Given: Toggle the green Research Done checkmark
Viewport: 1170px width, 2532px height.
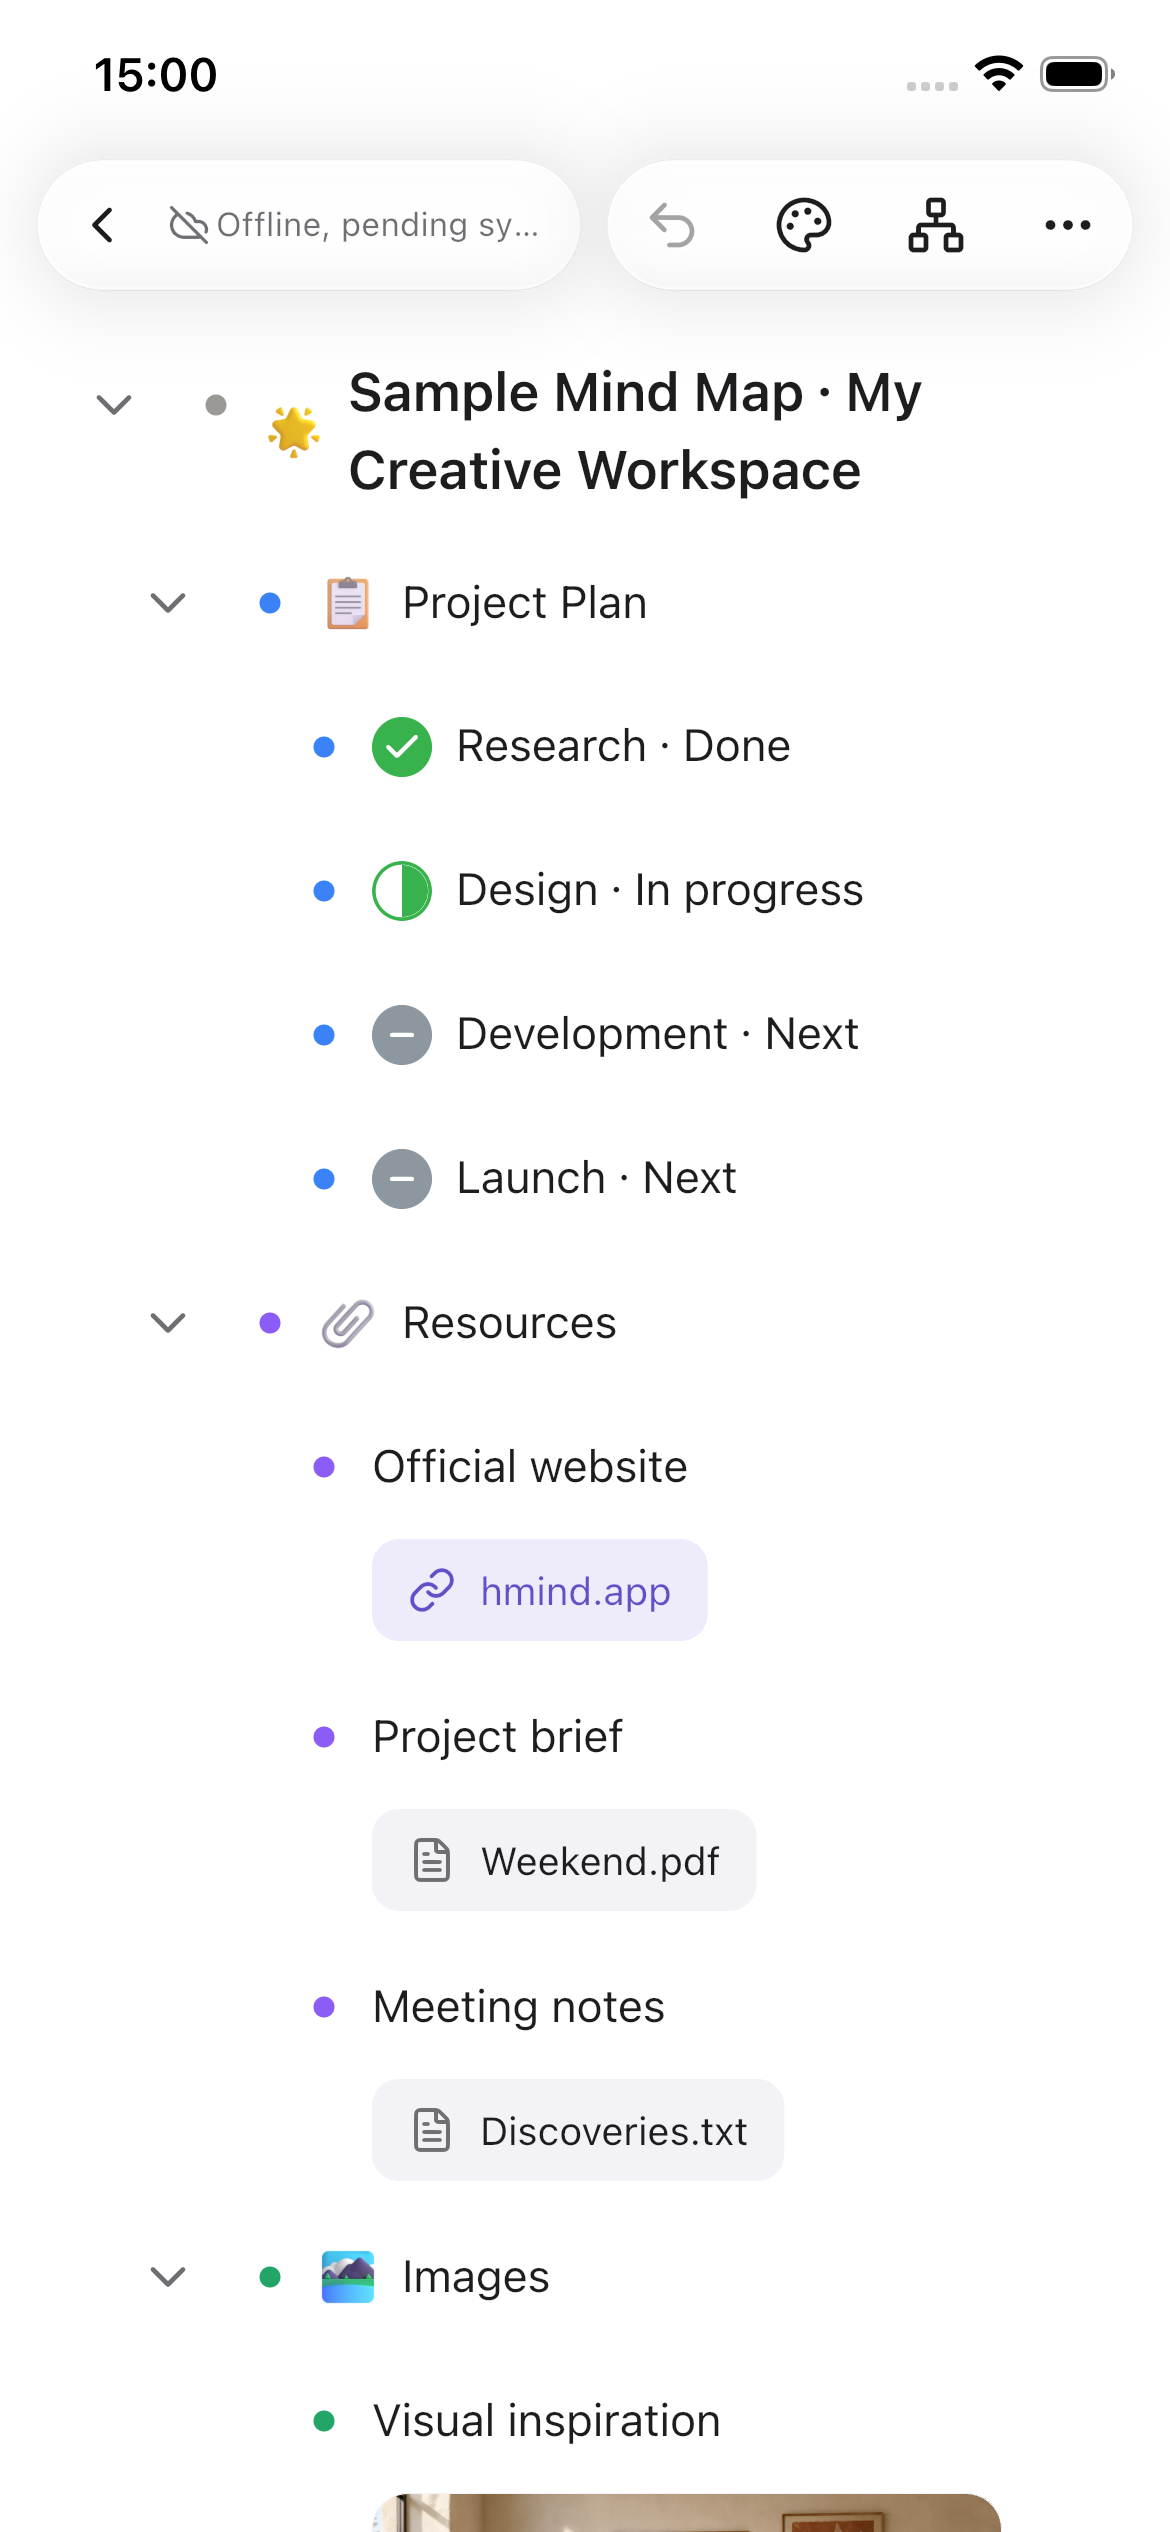Looking at the screenshot, I should point(402,747).
